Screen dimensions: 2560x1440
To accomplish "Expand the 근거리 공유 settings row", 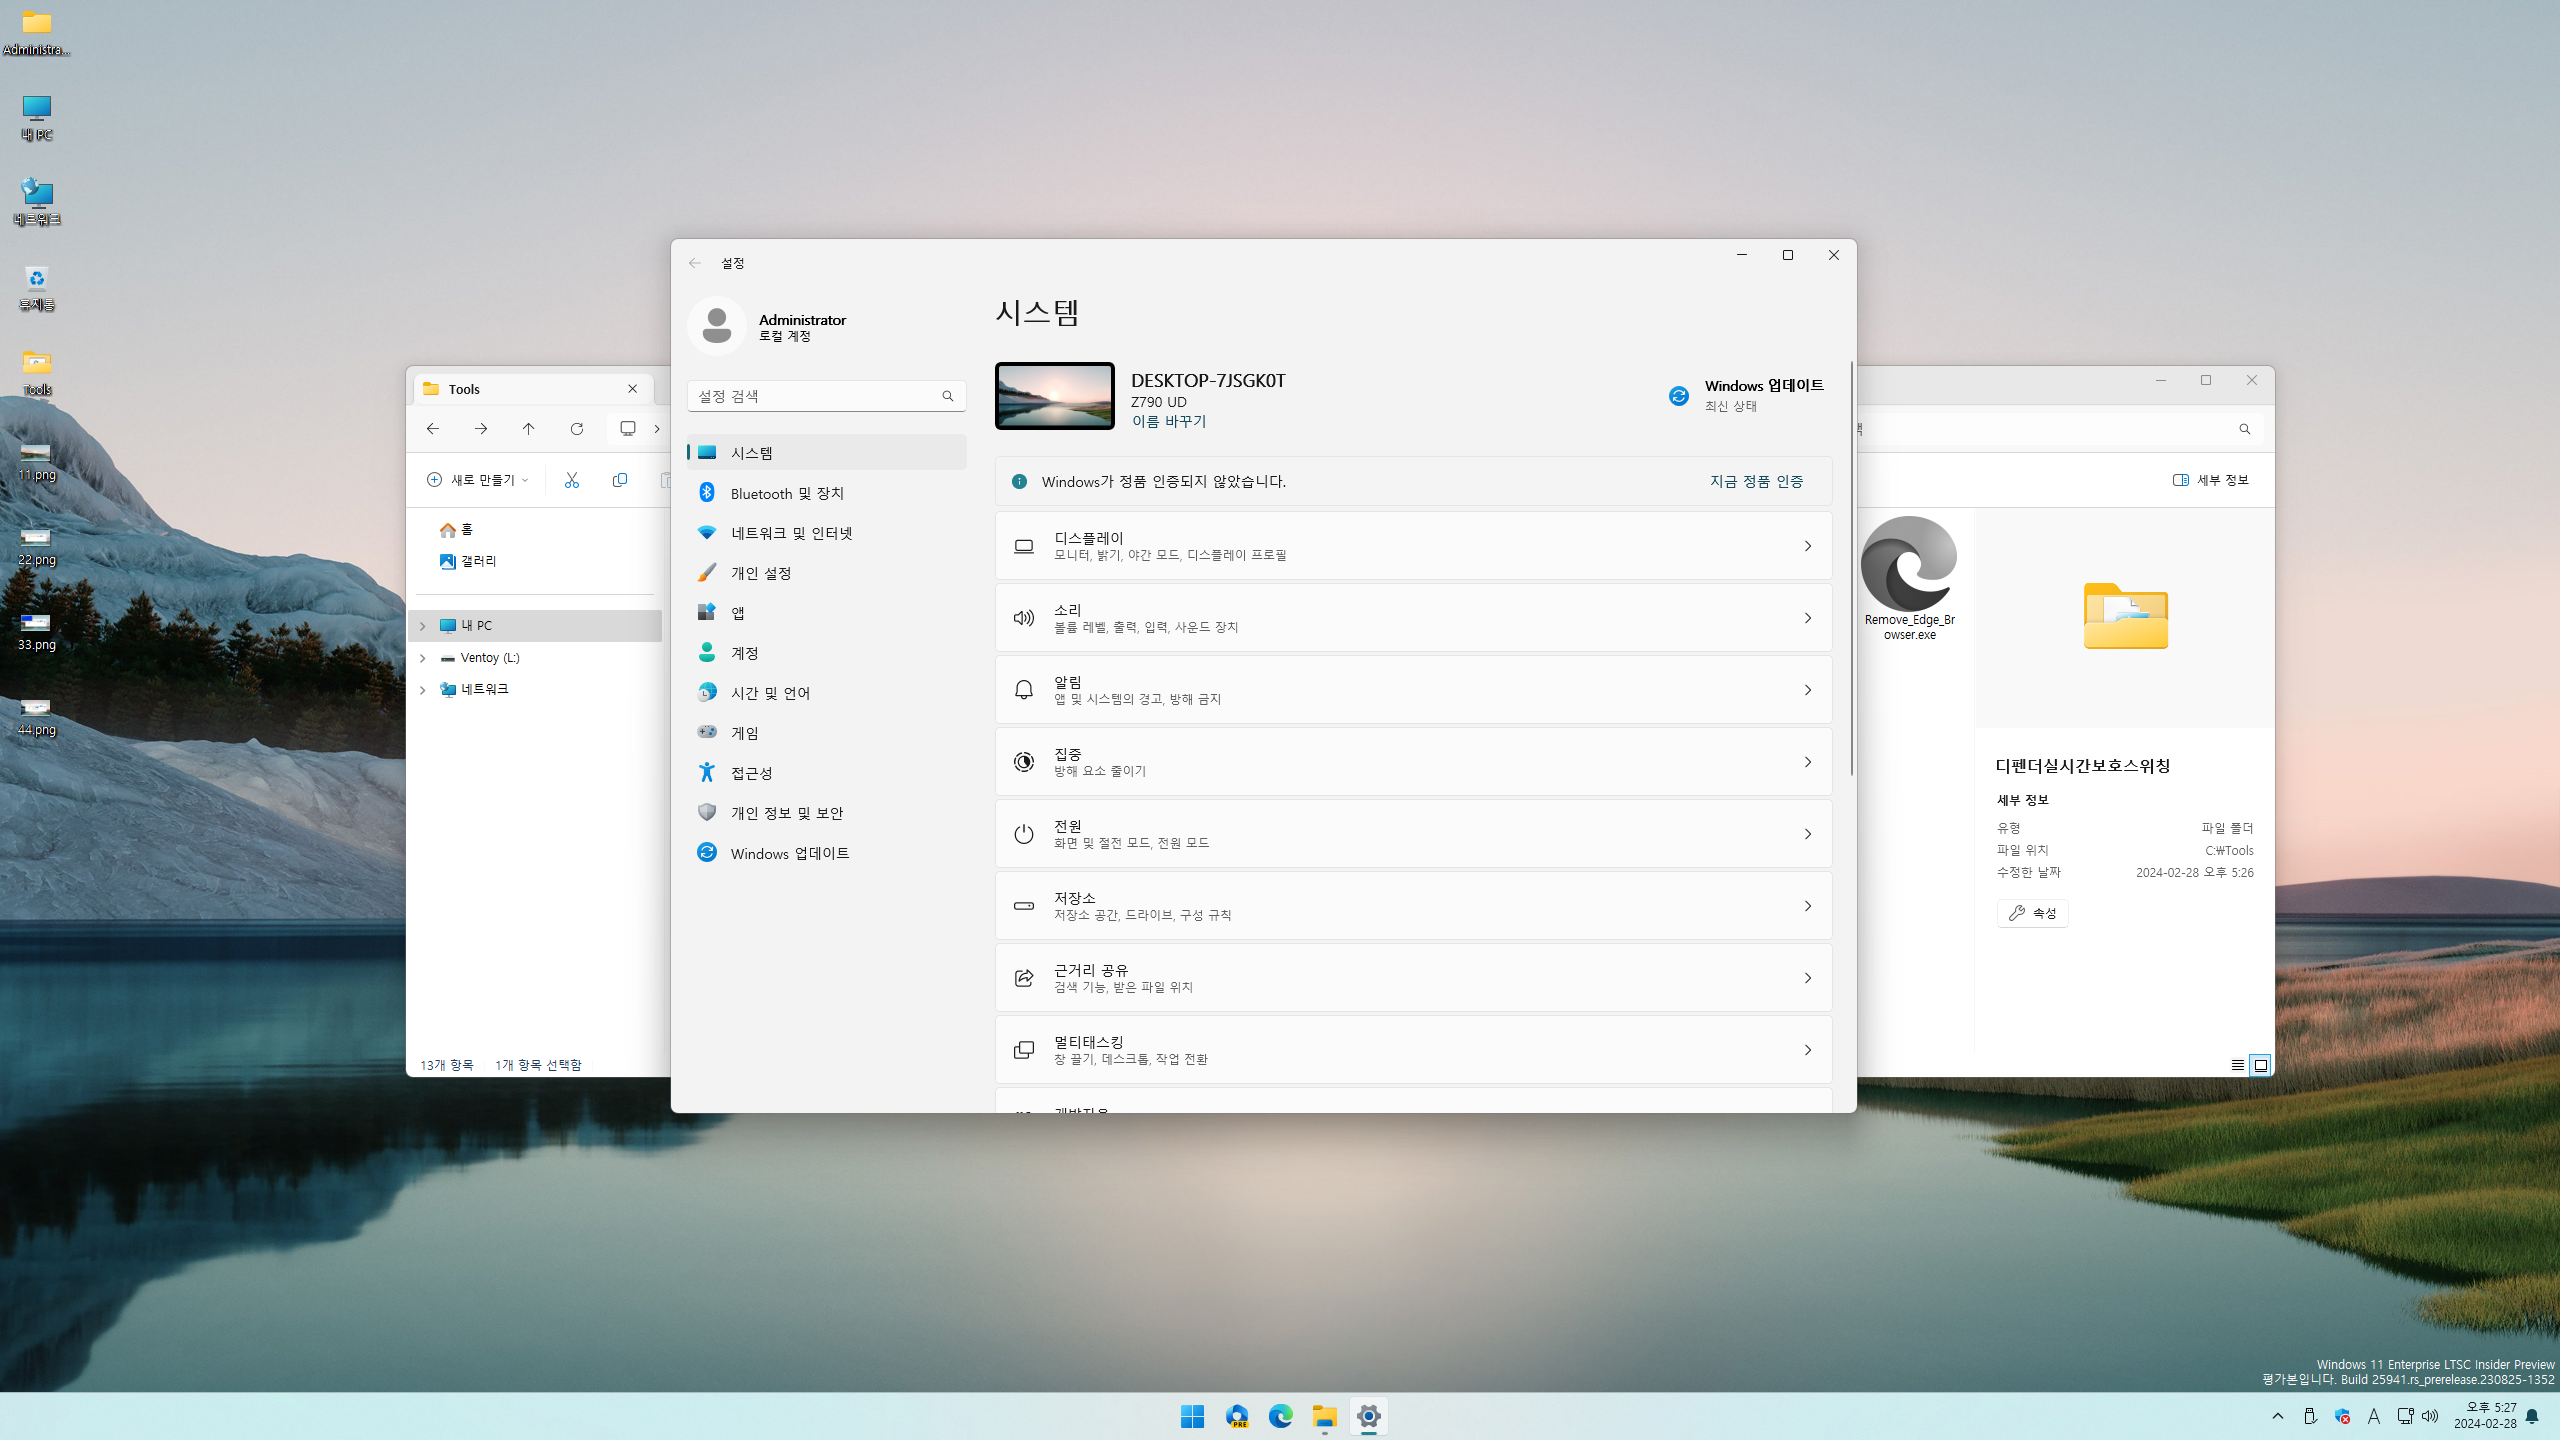I will (1413, 978).
